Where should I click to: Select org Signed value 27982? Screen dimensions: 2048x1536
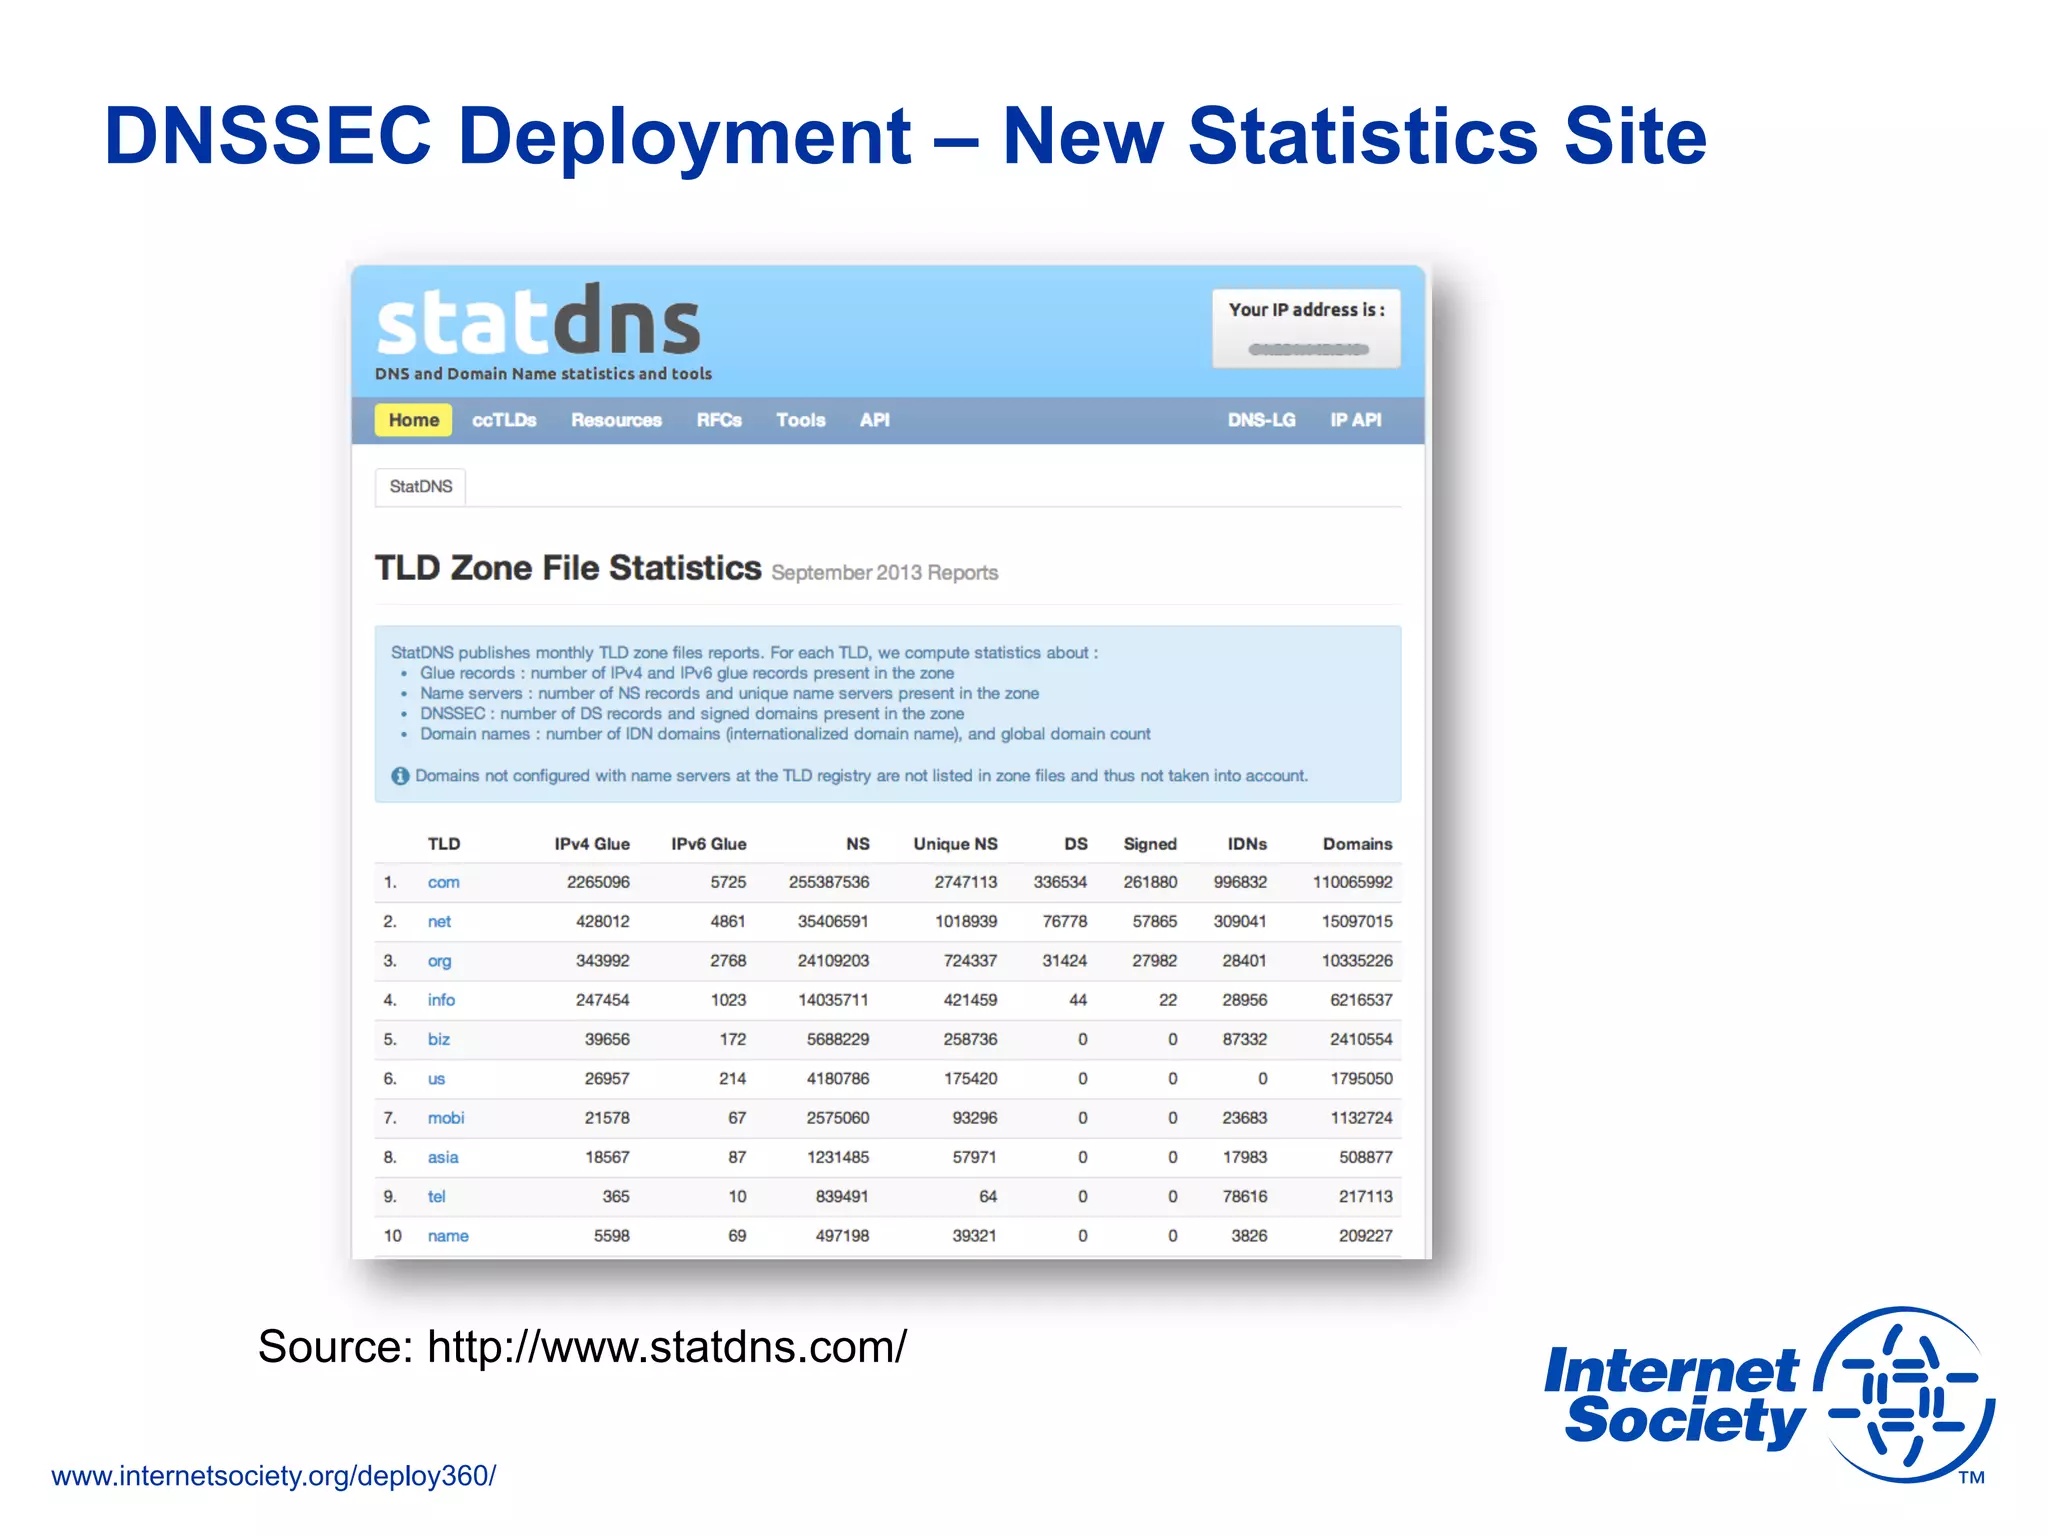tap(1154, 961)
